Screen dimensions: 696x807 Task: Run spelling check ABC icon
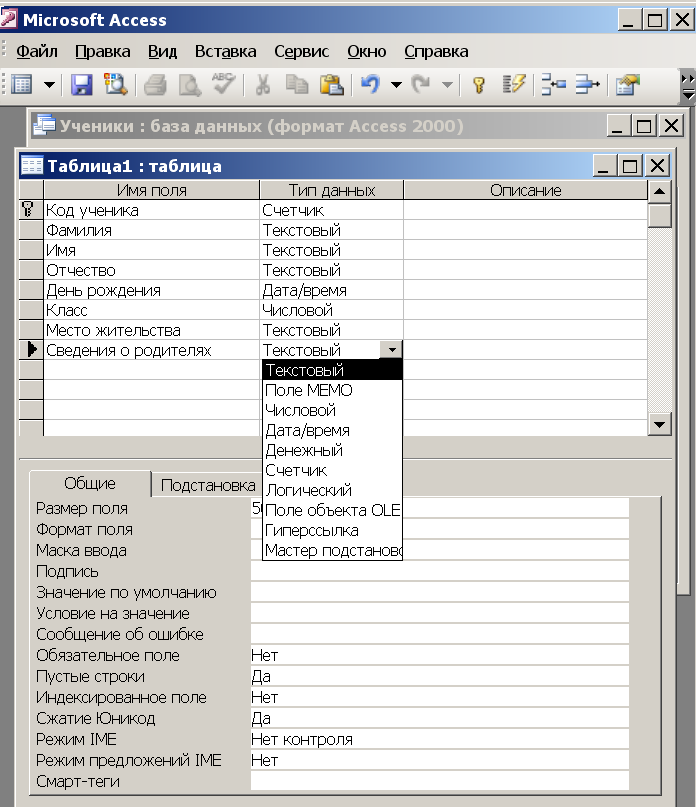point(223,84)
